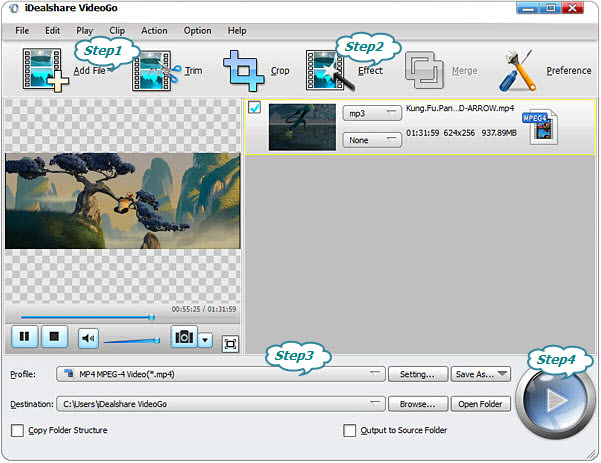Enable Output to Source Folder checkbox

coord(350,430)
